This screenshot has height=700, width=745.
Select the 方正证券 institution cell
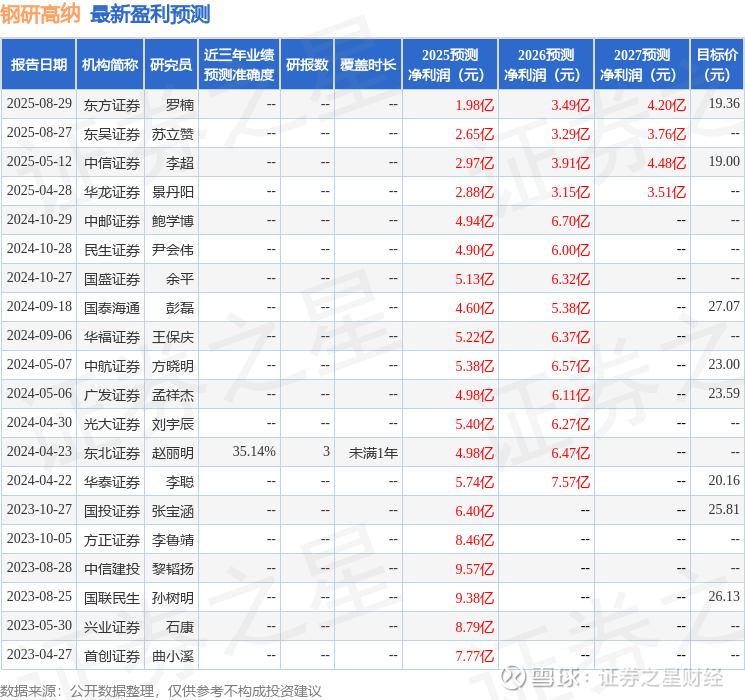pos(112,540)
